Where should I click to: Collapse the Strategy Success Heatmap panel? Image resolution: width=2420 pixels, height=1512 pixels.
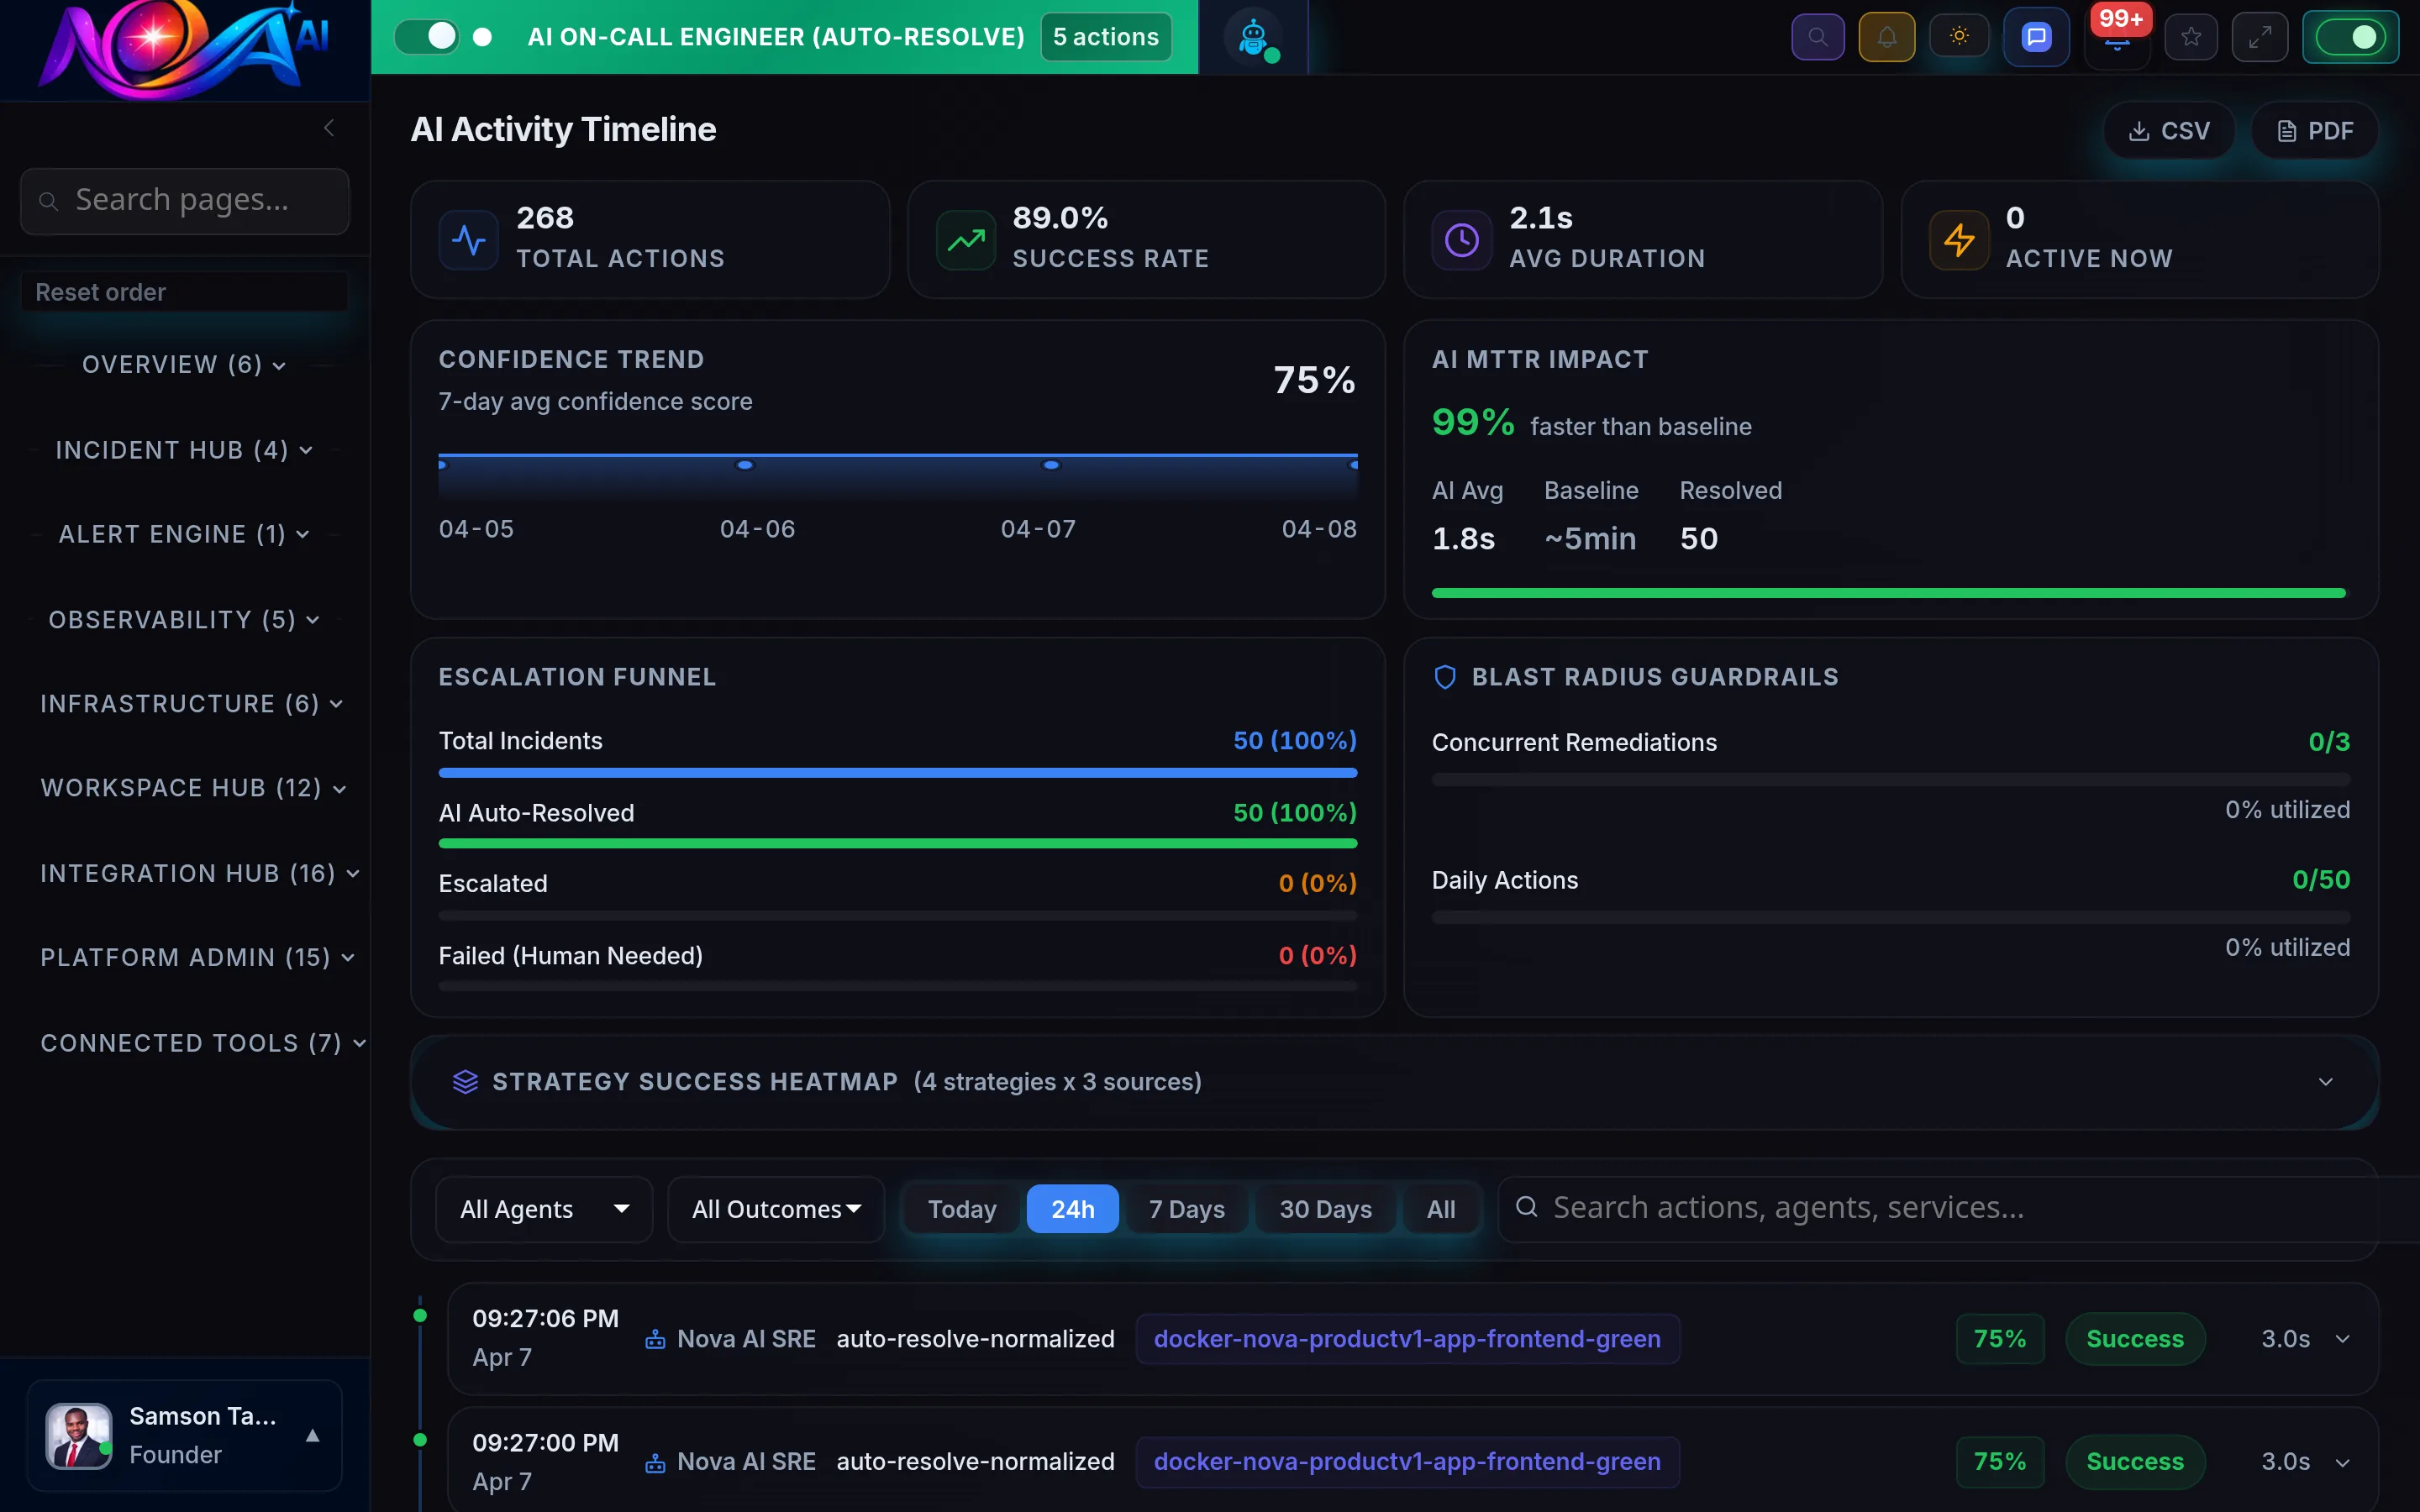(2326, 1081)
